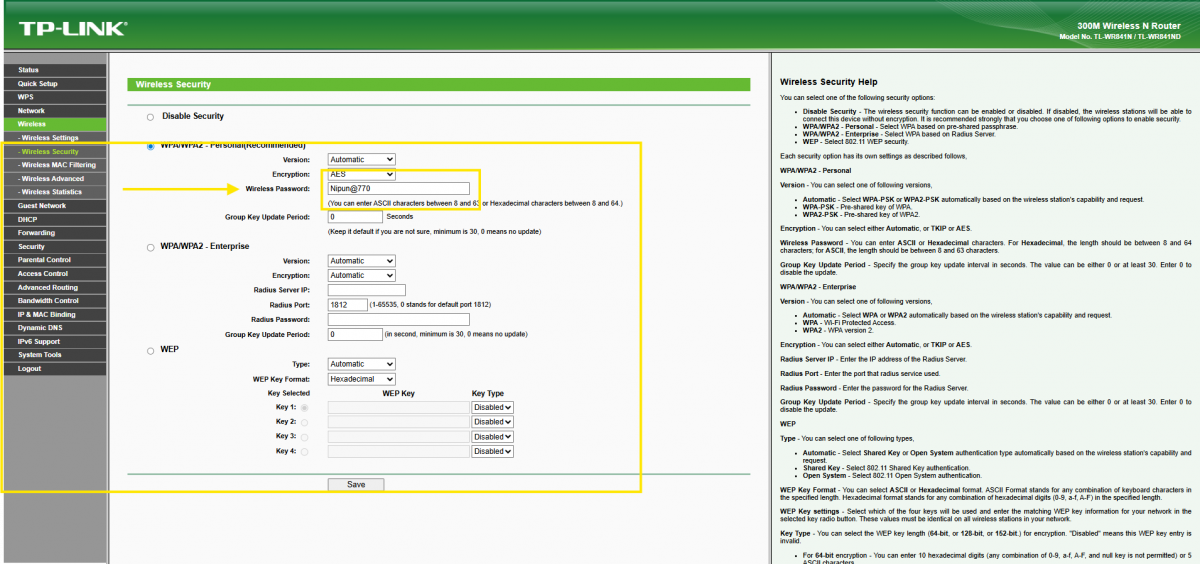Open Key 3 Key Type dropdown
This screenshot has height=564, width=1200.
[492, 437]
